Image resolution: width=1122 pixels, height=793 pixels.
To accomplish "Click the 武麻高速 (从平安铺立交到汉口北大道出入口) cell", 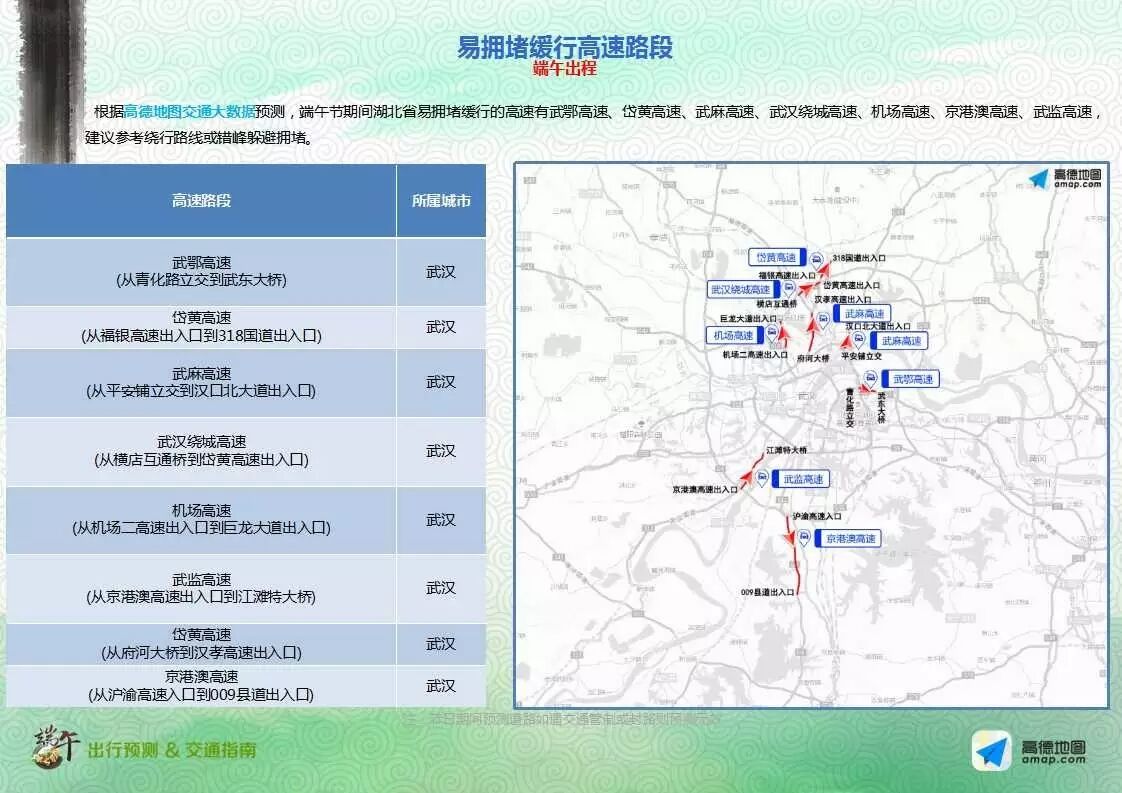I will tap(201, 382).
